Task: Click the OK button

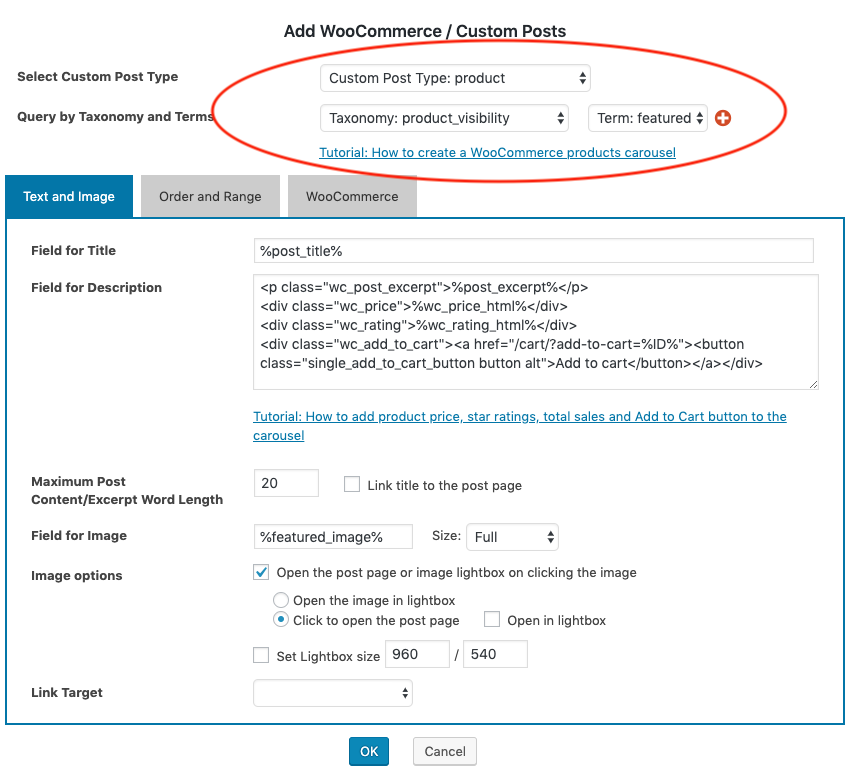Action: tap(369, 752)
